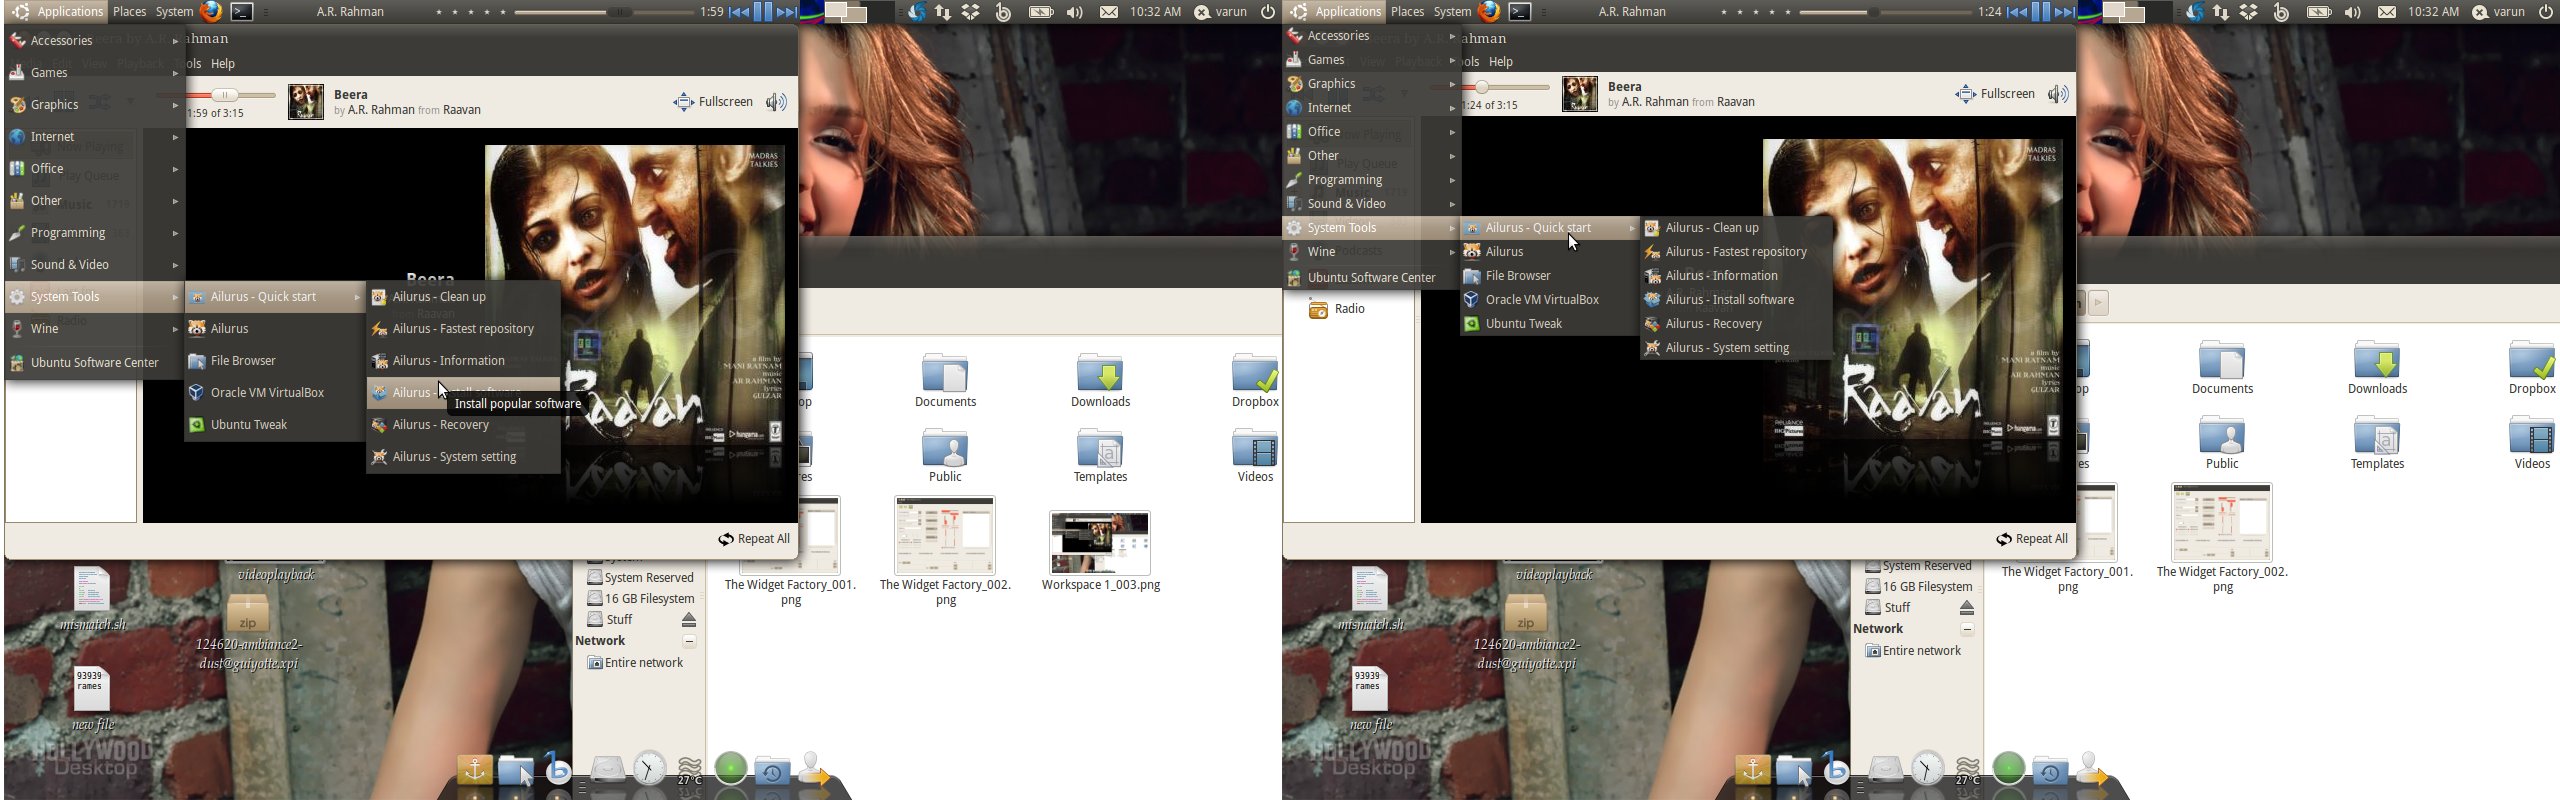Toggle Repeat All in the left Banshee window

pos(754,539)
